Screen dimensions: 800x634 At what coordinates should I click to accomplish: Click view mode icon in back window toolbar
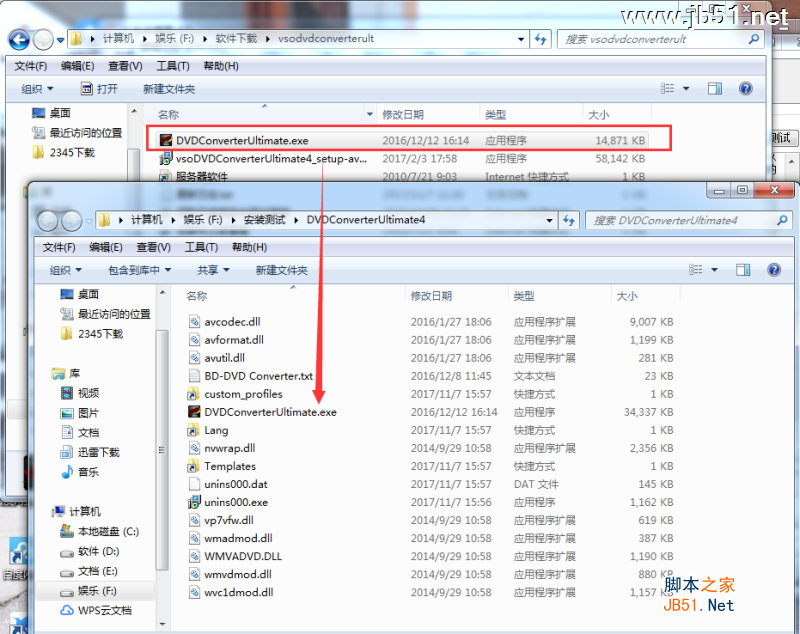(667, 89)
